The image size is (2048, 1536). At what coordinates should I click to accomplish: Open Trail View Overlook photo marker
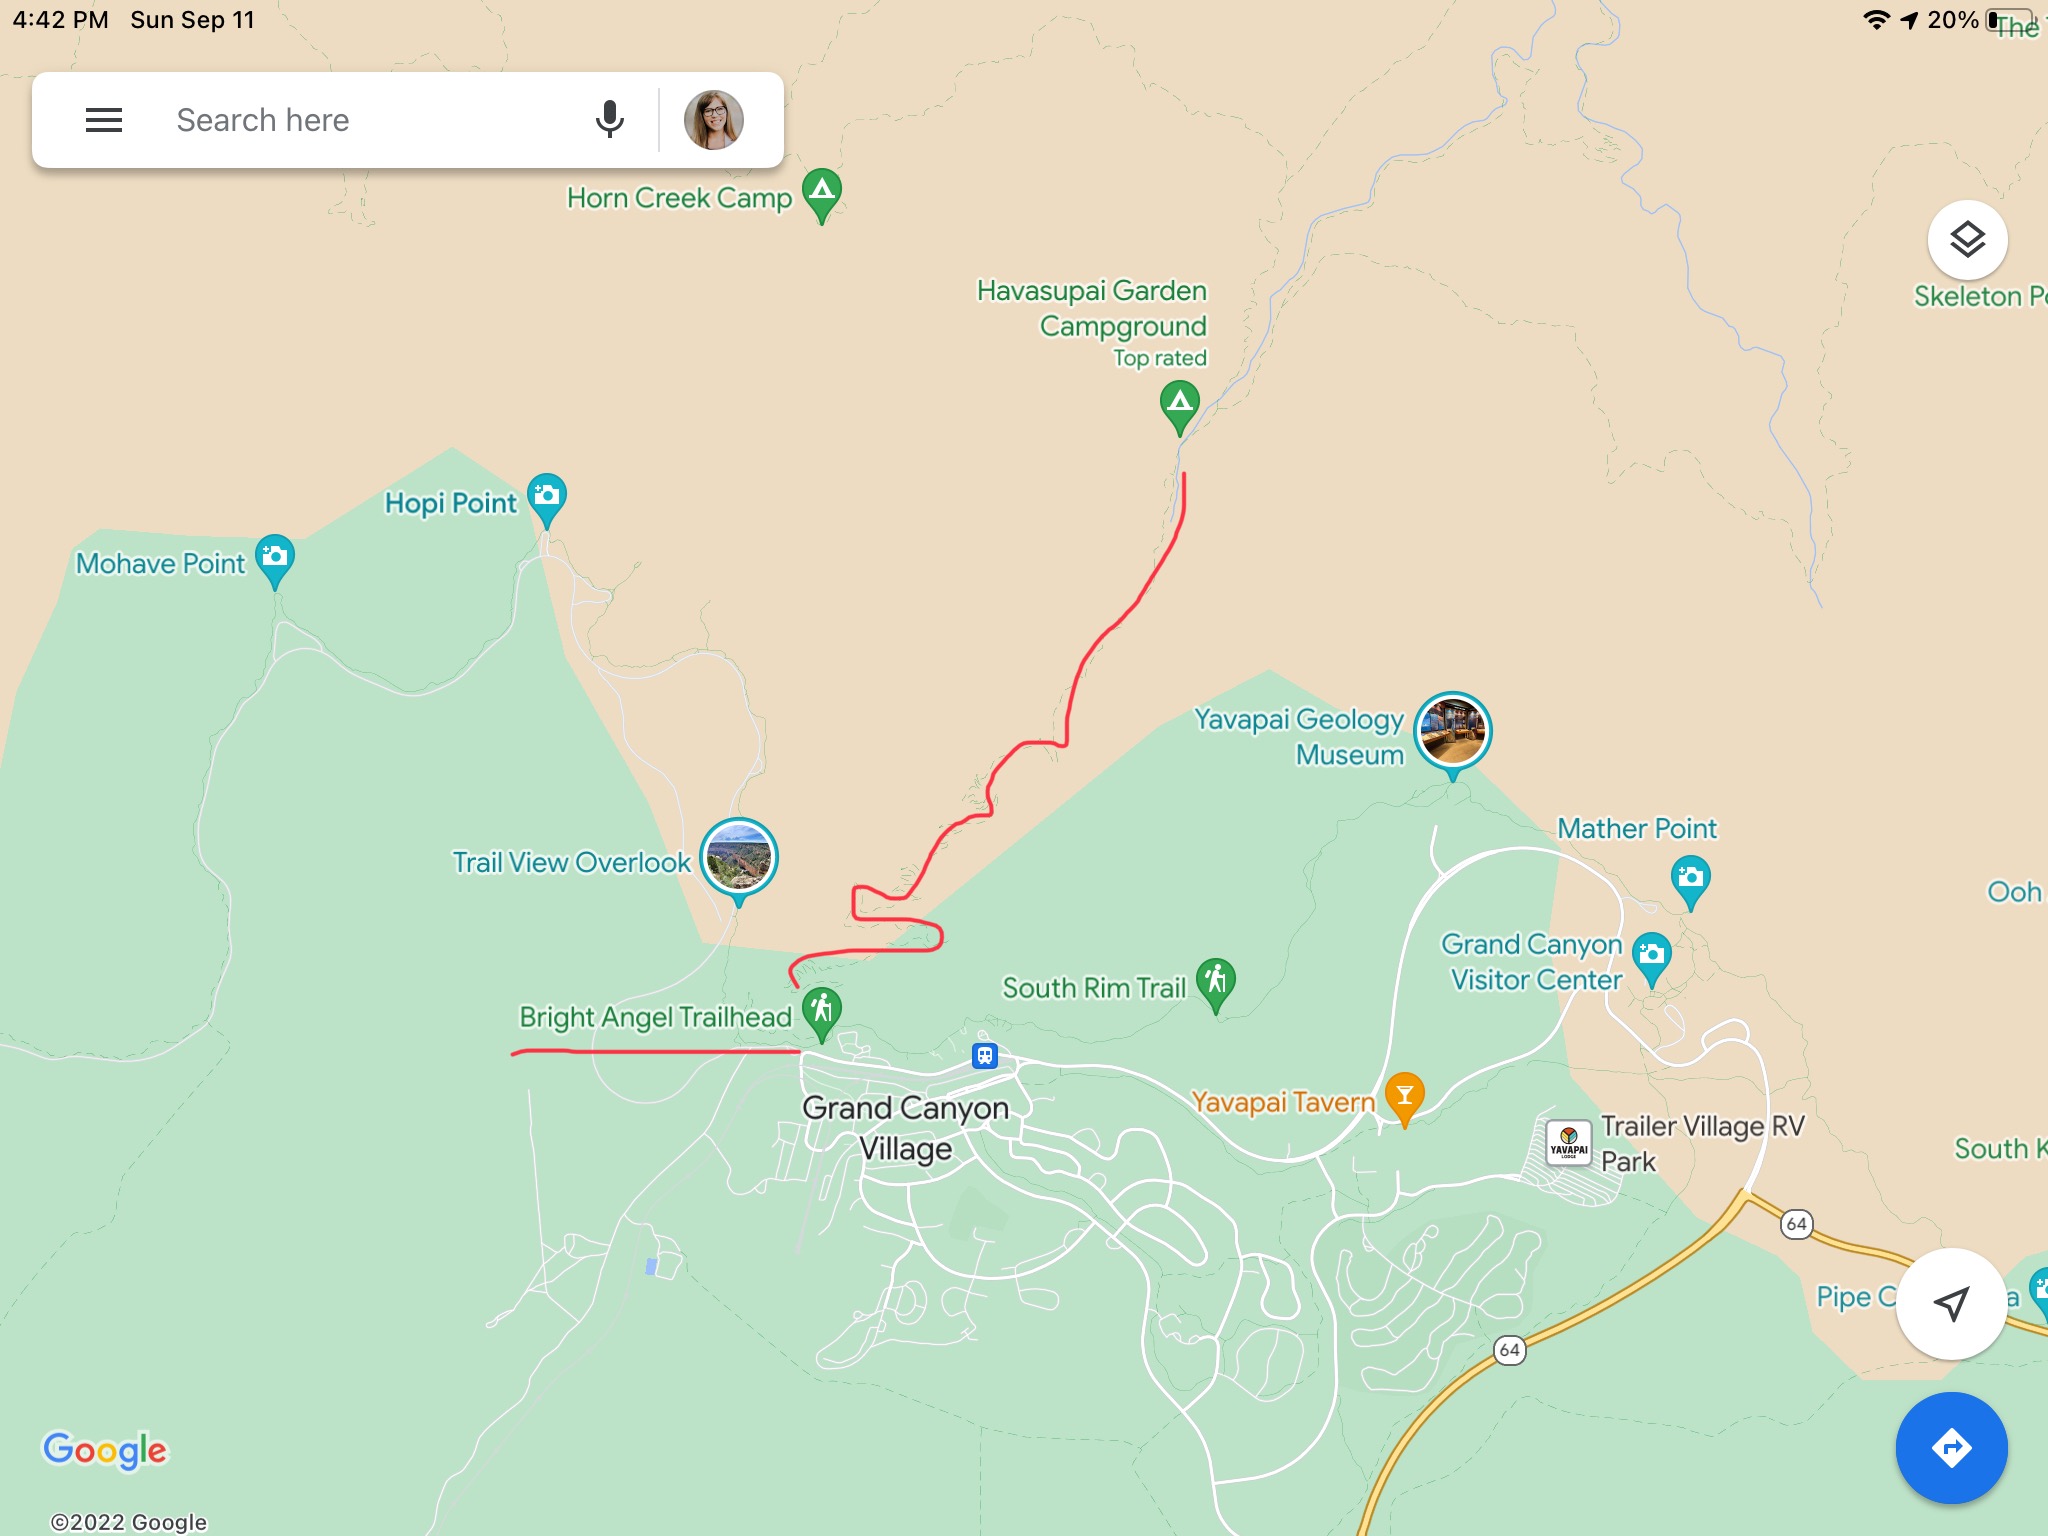(739, 859)
